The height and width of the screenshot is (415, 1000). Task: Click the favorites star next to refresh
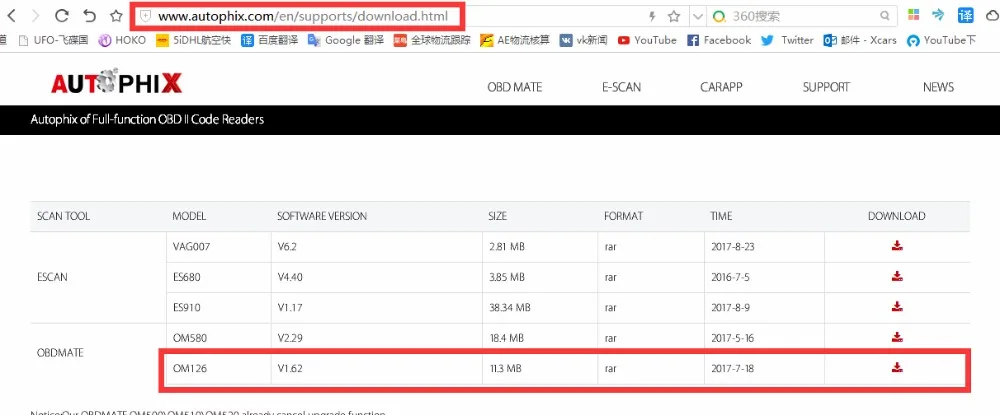[116, 16]
